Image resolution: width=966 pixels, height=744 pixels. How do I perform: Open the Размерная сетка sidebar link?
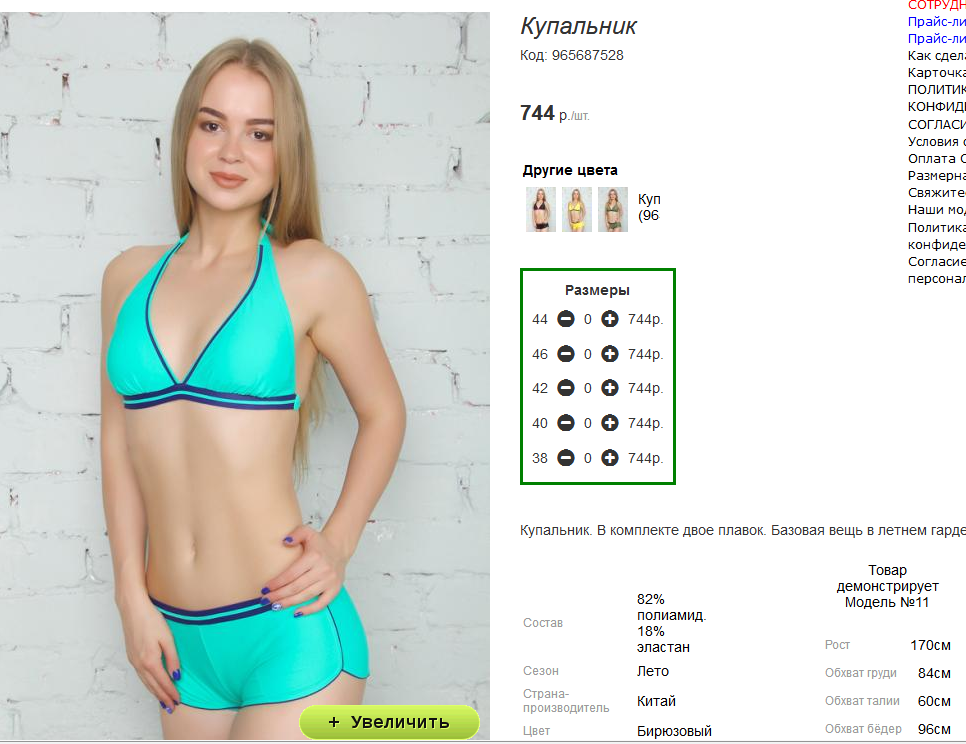coord(936,176)
